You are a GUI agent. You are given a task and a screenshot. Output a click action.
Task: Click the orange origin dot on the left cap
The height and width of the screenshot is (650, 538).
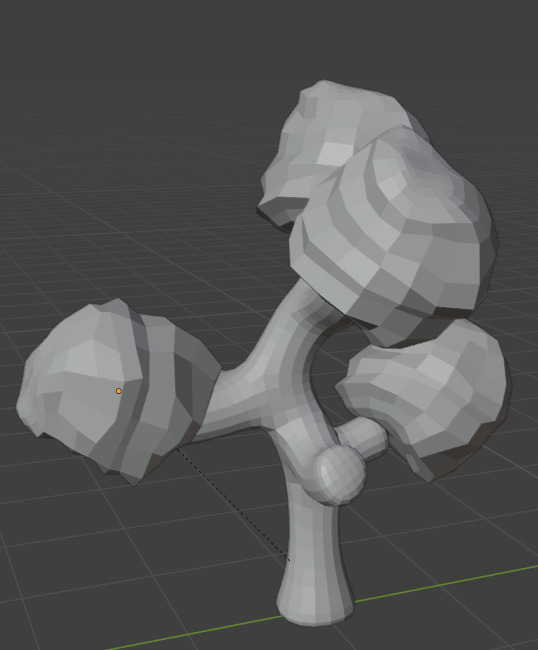[119, 391]
